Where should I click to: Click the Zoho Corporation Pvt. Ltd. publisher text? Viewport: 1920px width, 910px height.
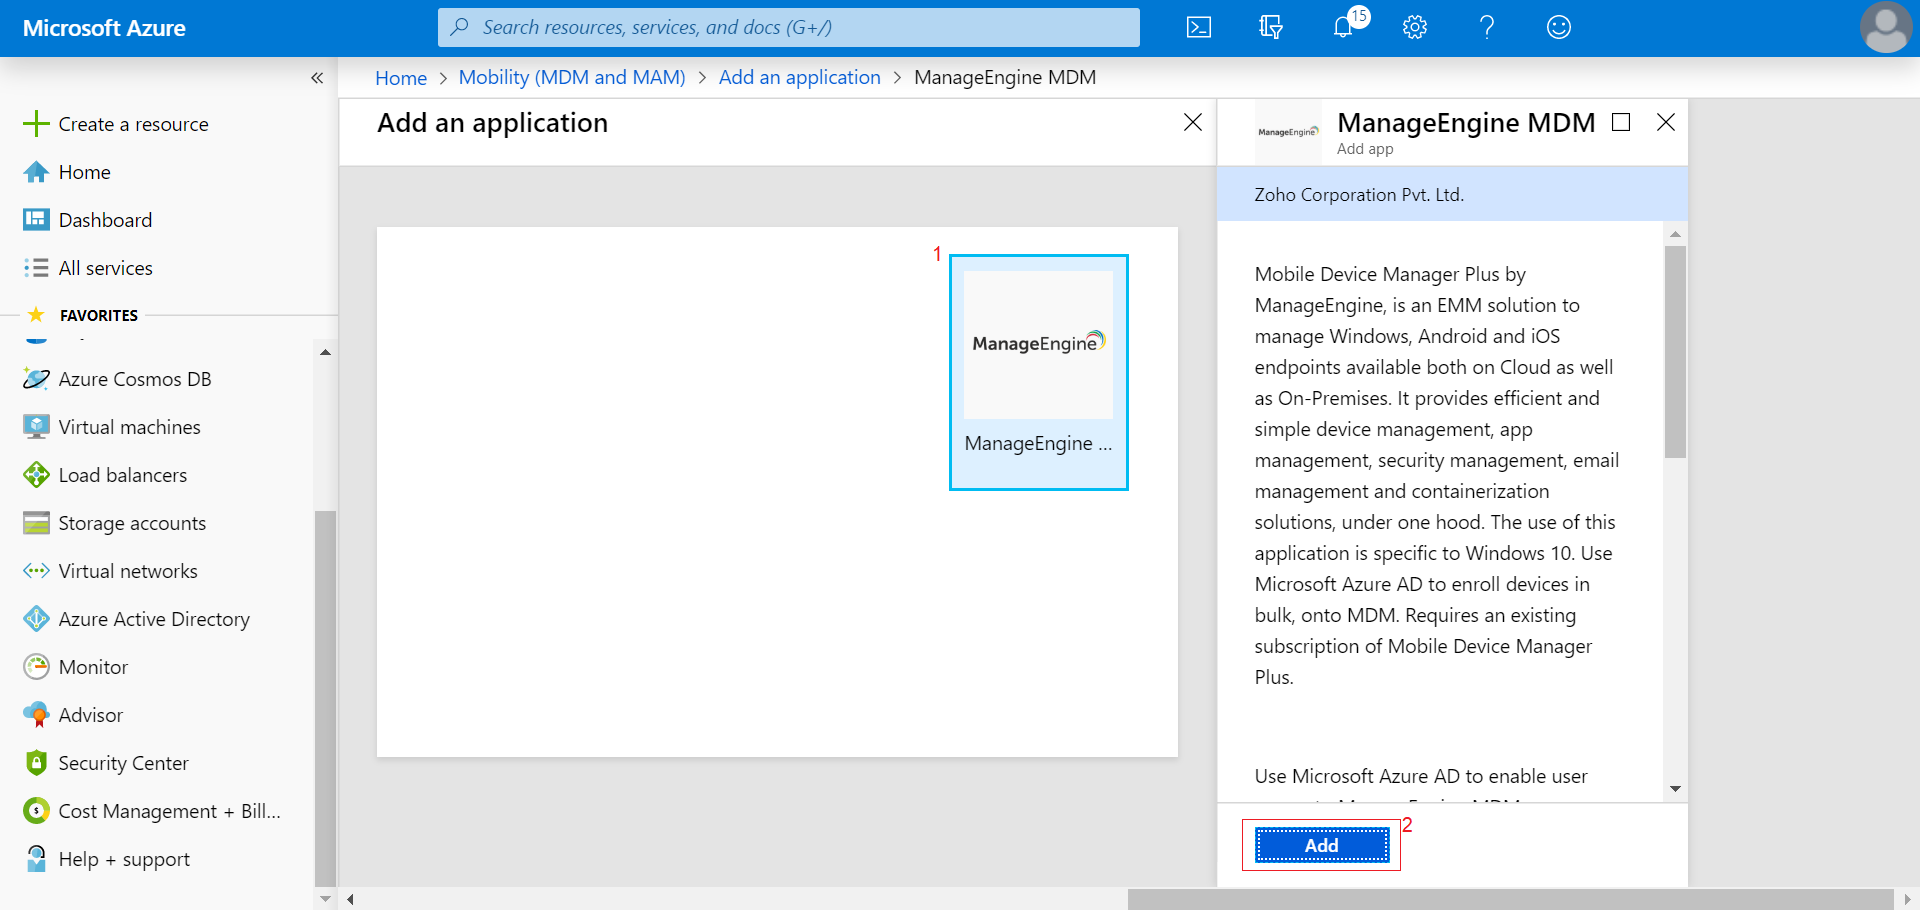(1359, 195)
